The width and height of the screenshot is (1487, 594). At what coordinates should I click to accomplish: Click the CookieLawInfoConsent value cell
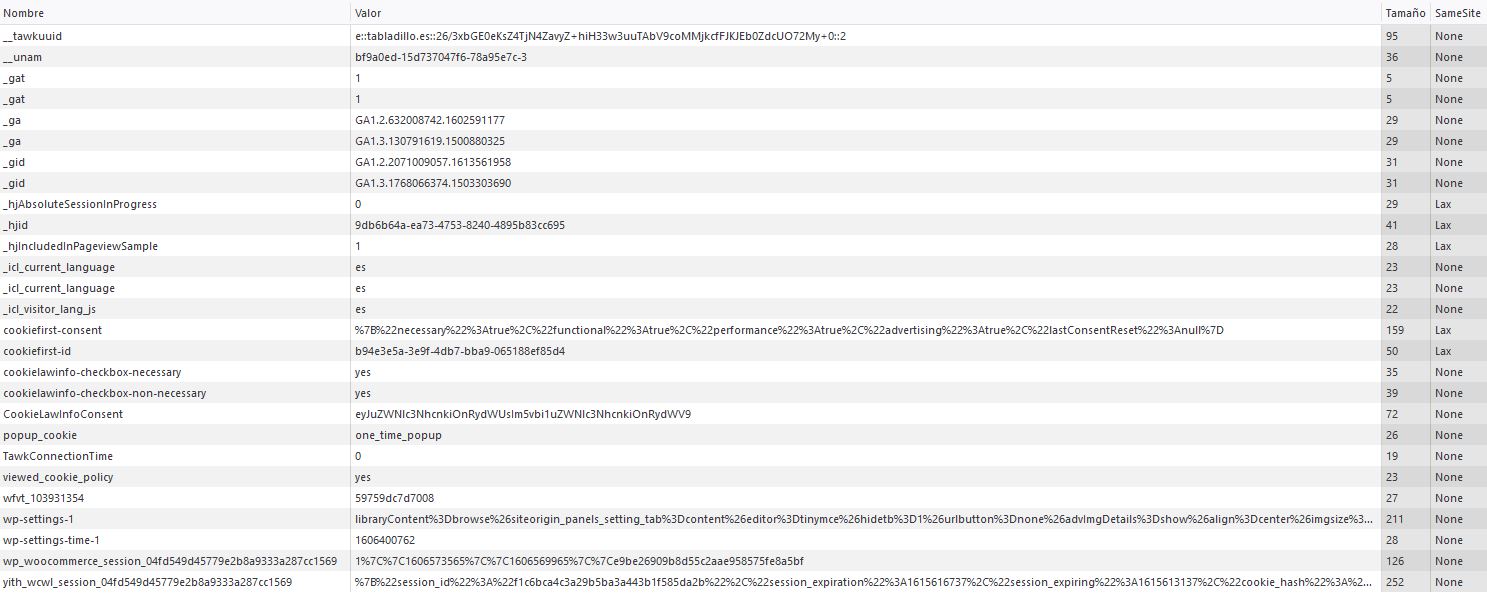(x=865, y=414)
